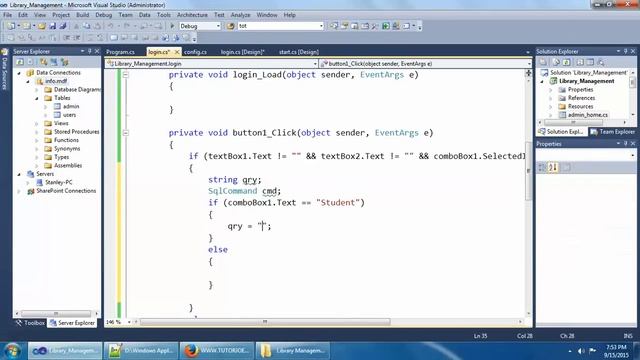Open the button1_Click members dropdown
This screenshot has width=640, height=360.
click(x=529, y=64)
